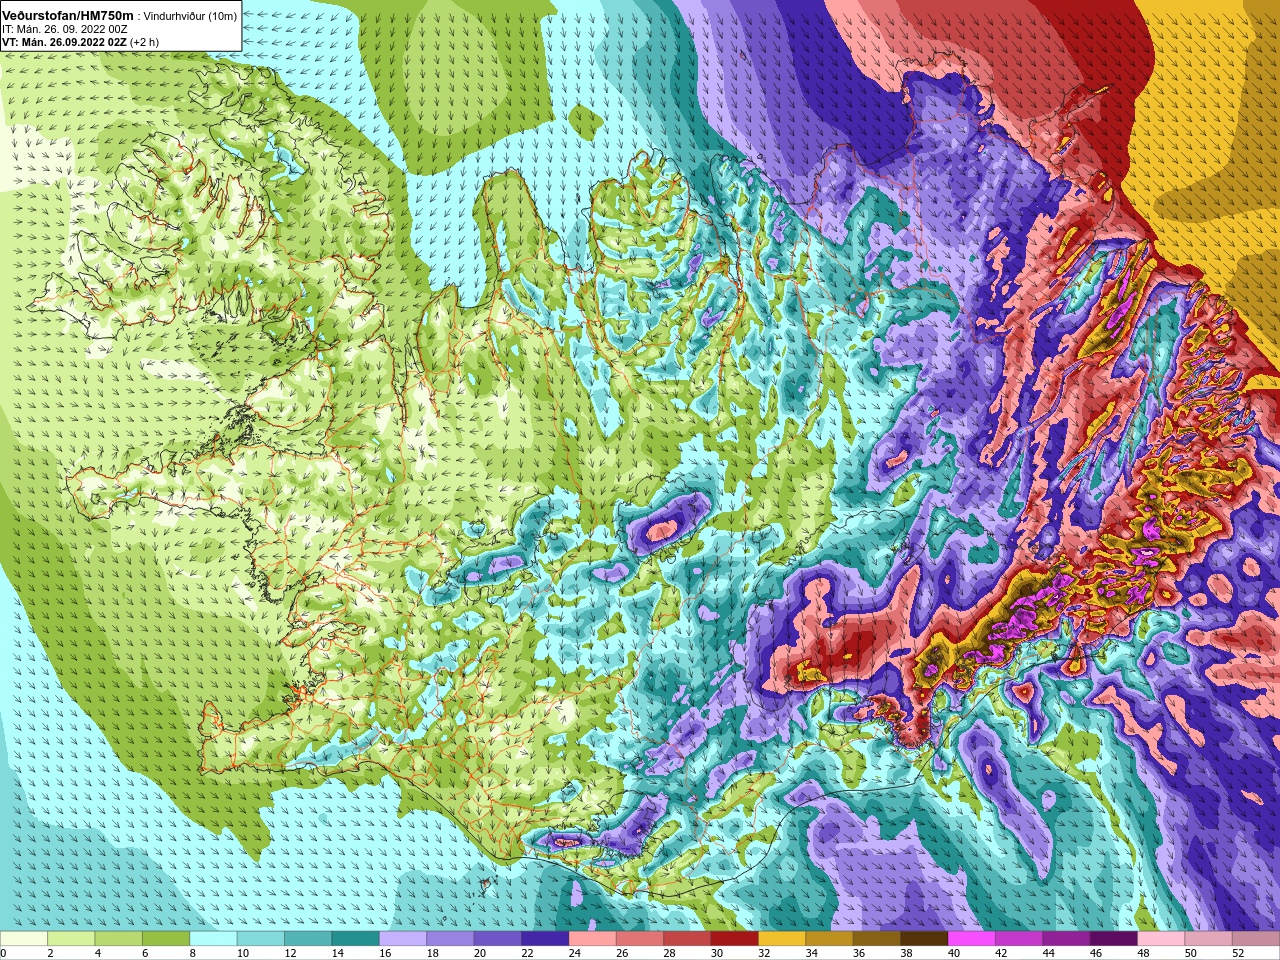1280x960 pixels.
Task: Choose the 46–48 m/s dark purple swatch
Action: (x=1115, y=939)
